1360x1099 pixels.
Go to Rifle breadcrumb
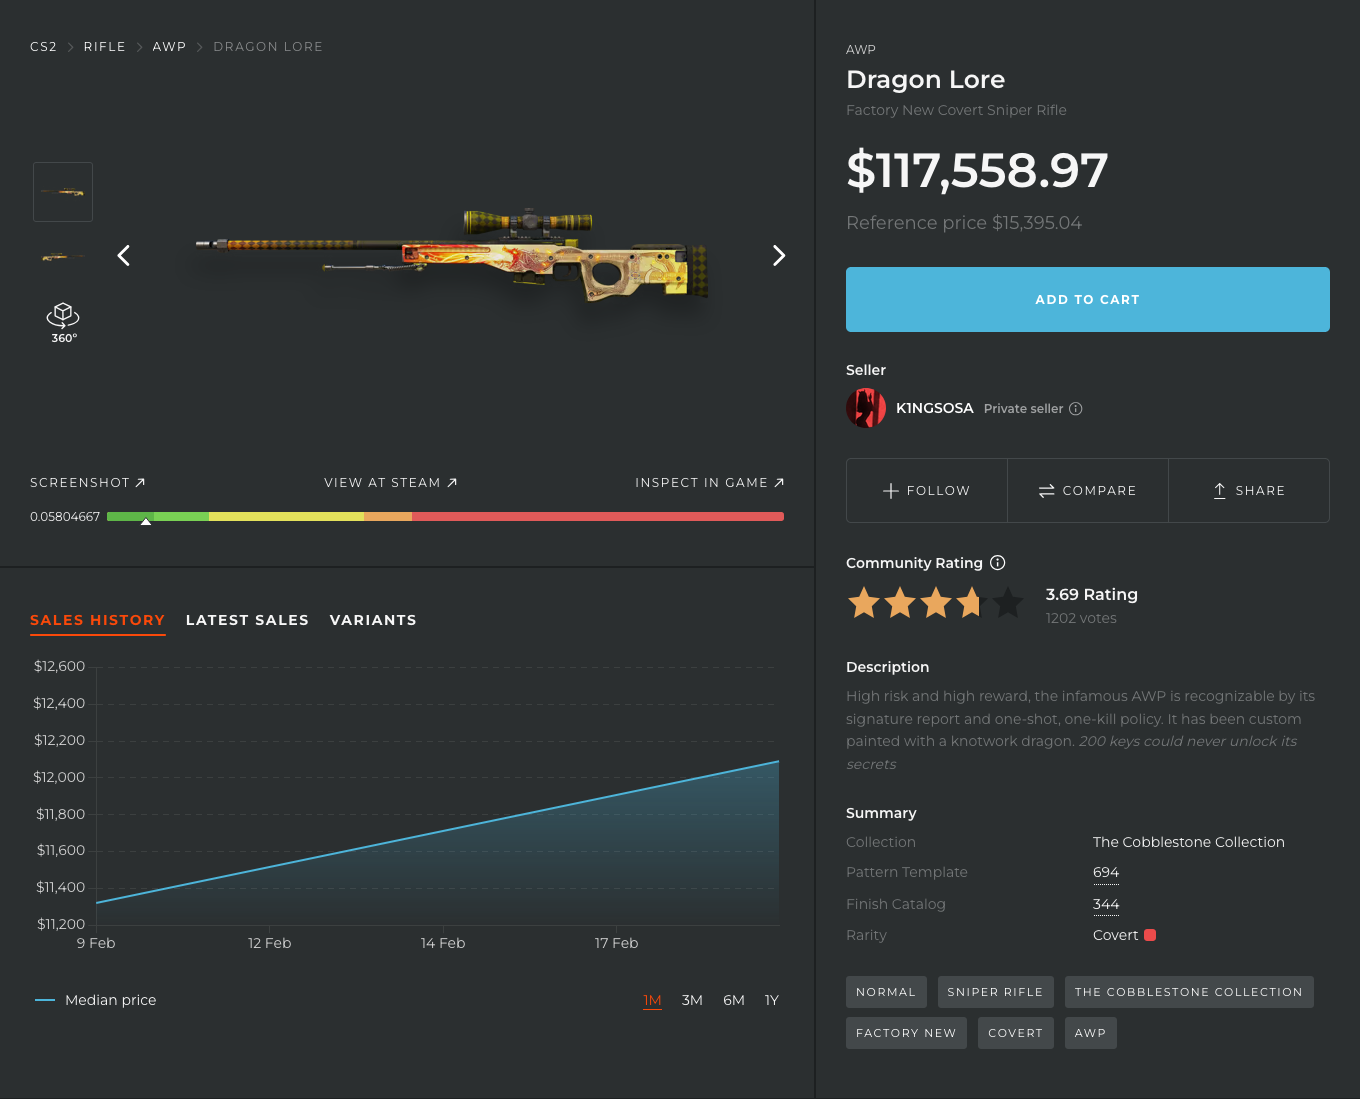(x=105, y=47)
